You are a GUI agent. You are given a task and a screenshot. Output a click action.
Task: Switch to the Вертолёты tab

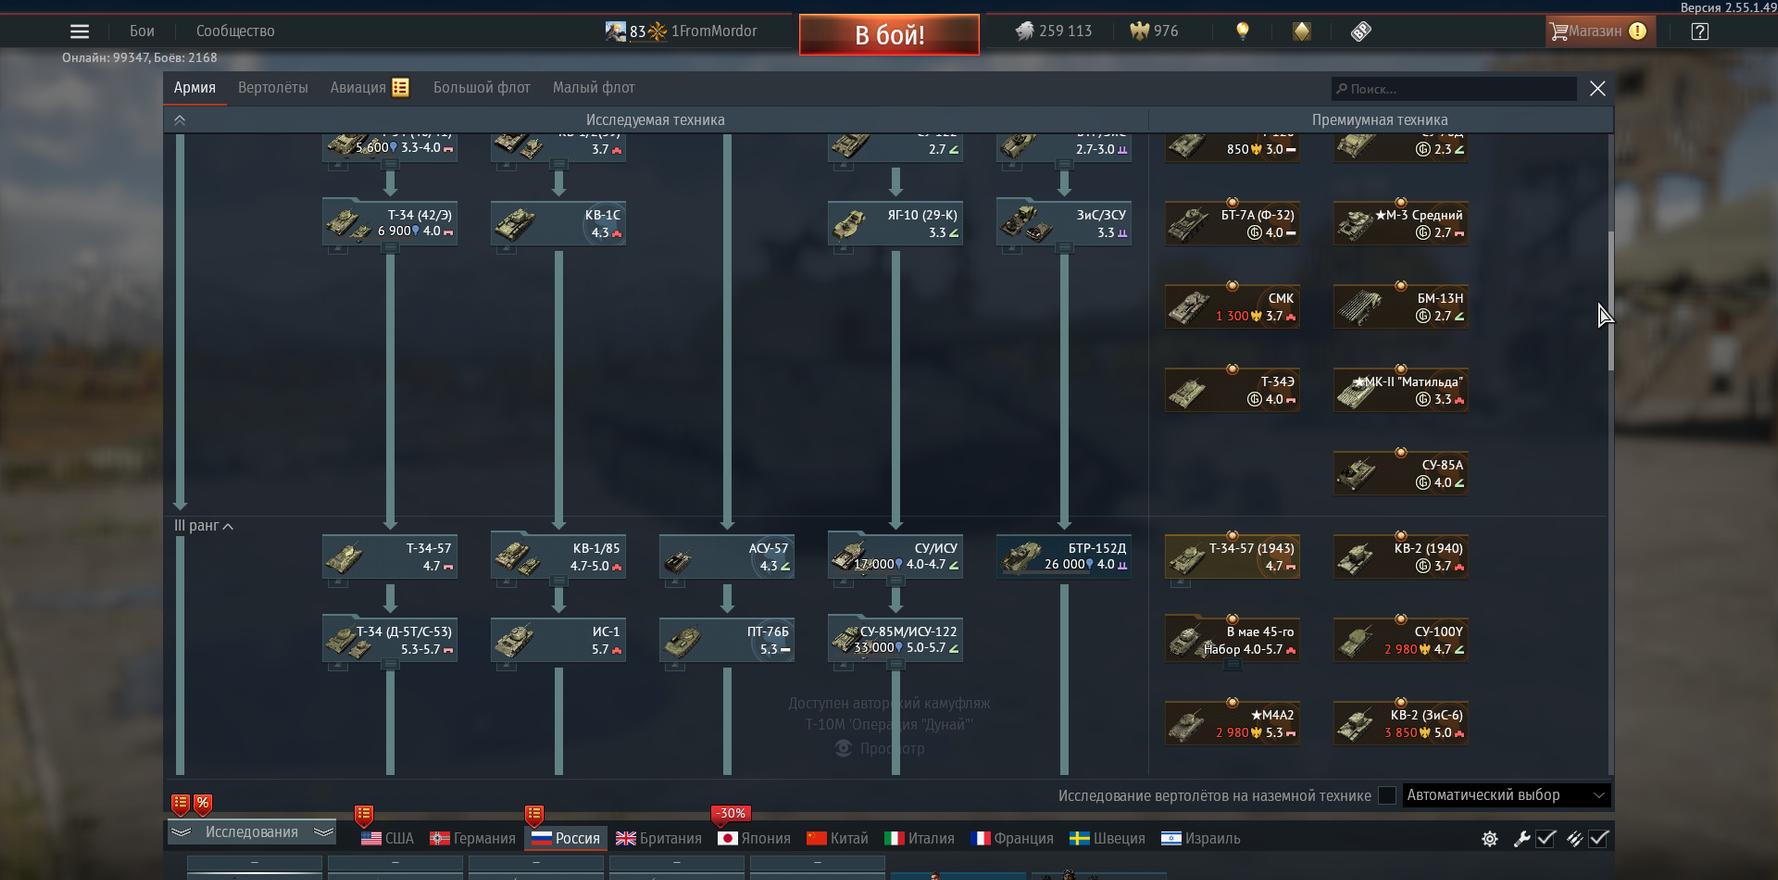[272, 88]
